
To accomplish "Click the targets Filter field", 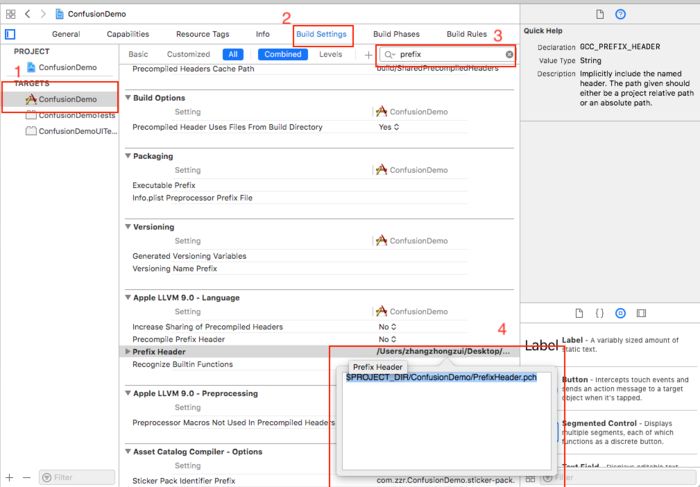I will [77, 477].
